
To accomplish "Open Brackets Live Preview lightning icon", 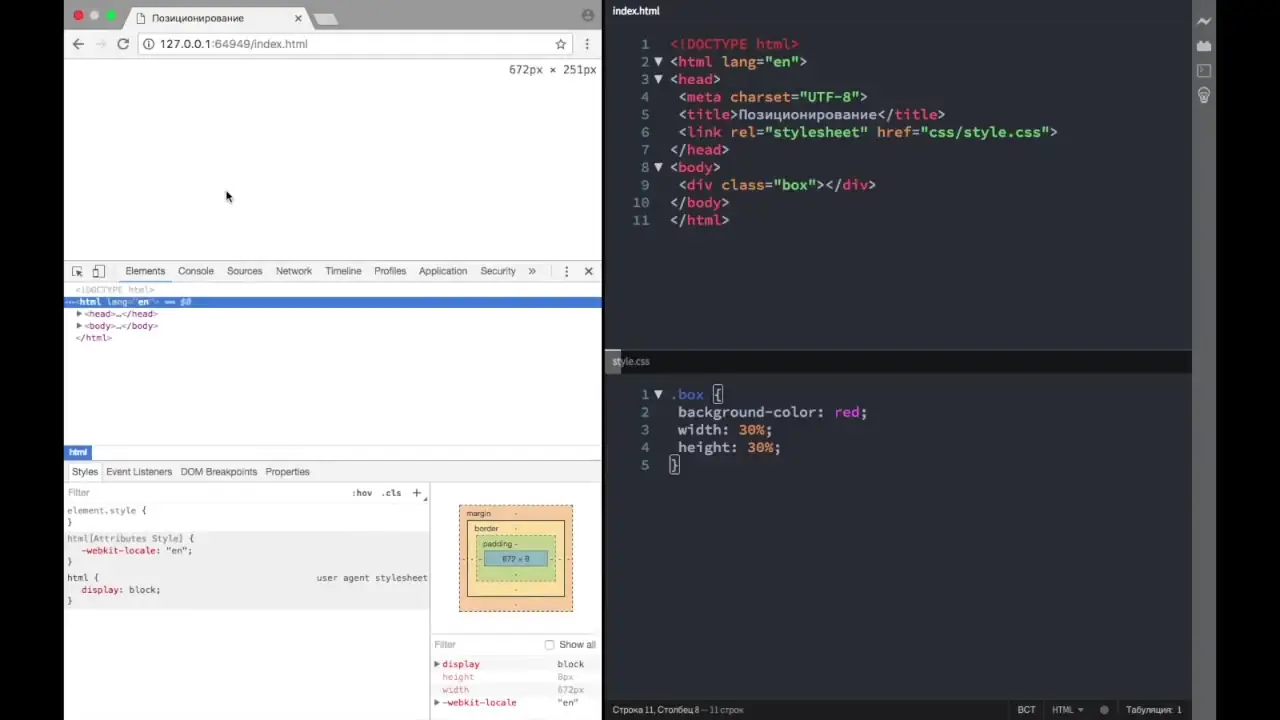I will [x=1204, y=21].
